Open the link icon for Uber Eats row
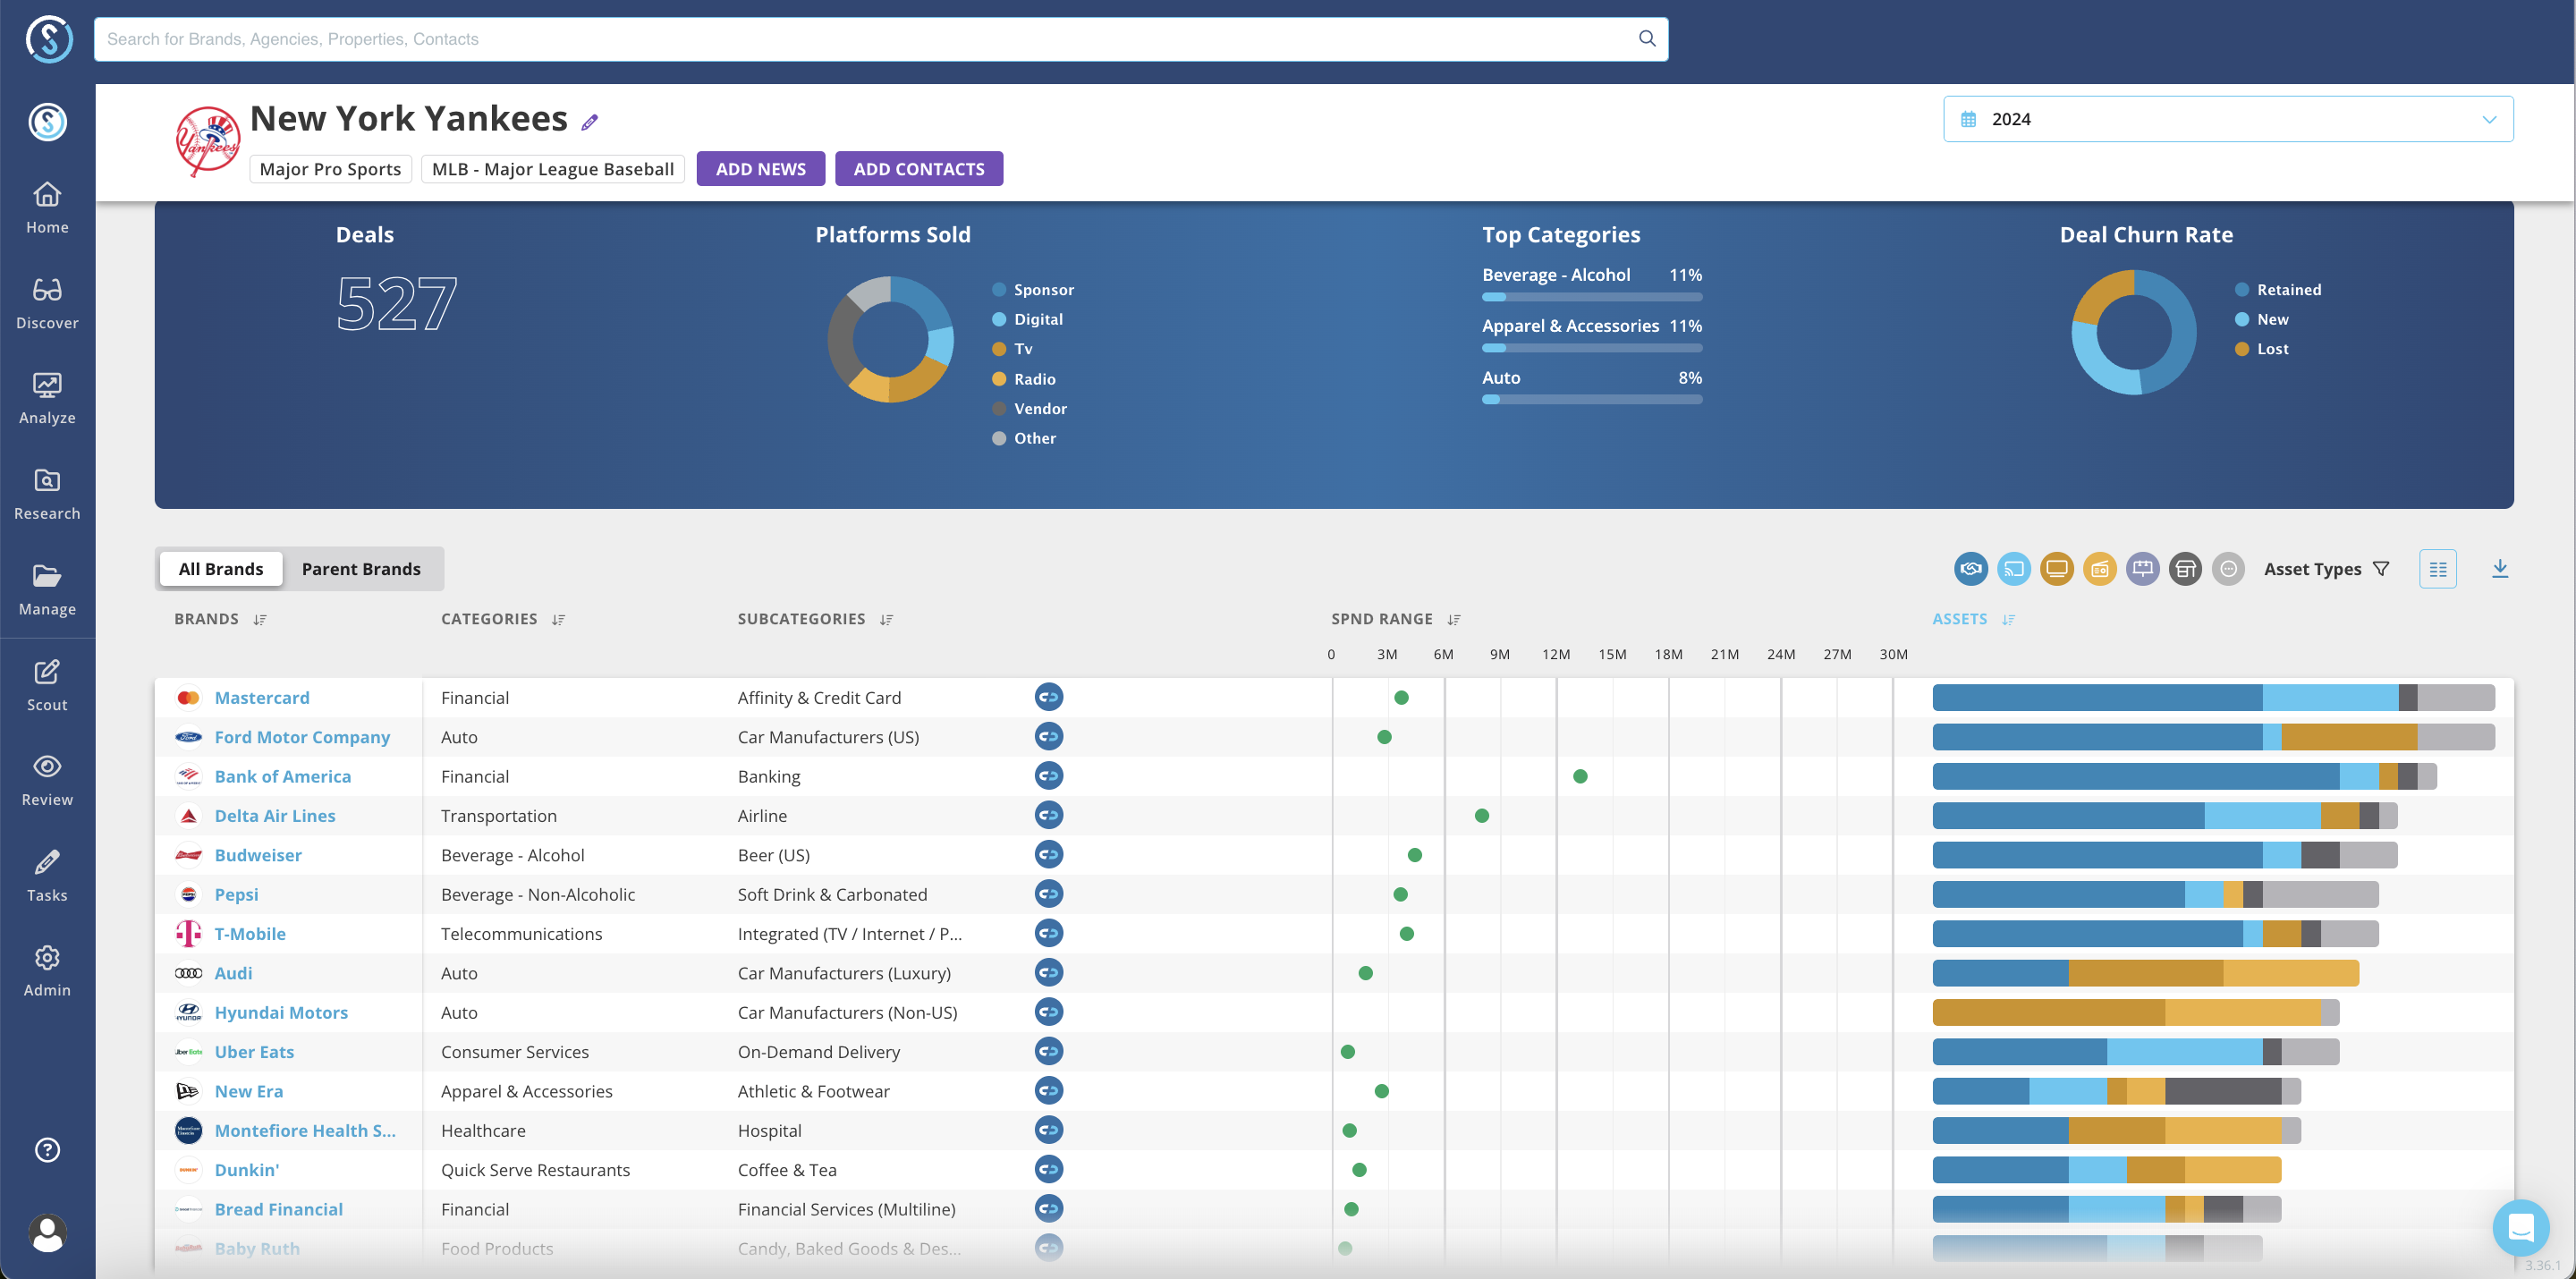2576x1279 pixels. [x=1048, y=1051]
